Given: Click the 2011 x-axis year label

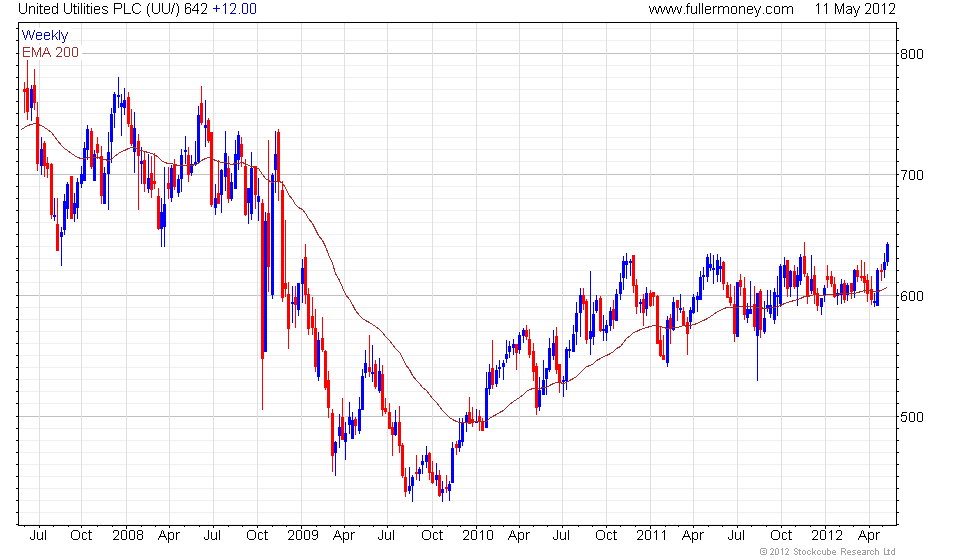Looking at the screenshot, I should [x=652, y=536].
